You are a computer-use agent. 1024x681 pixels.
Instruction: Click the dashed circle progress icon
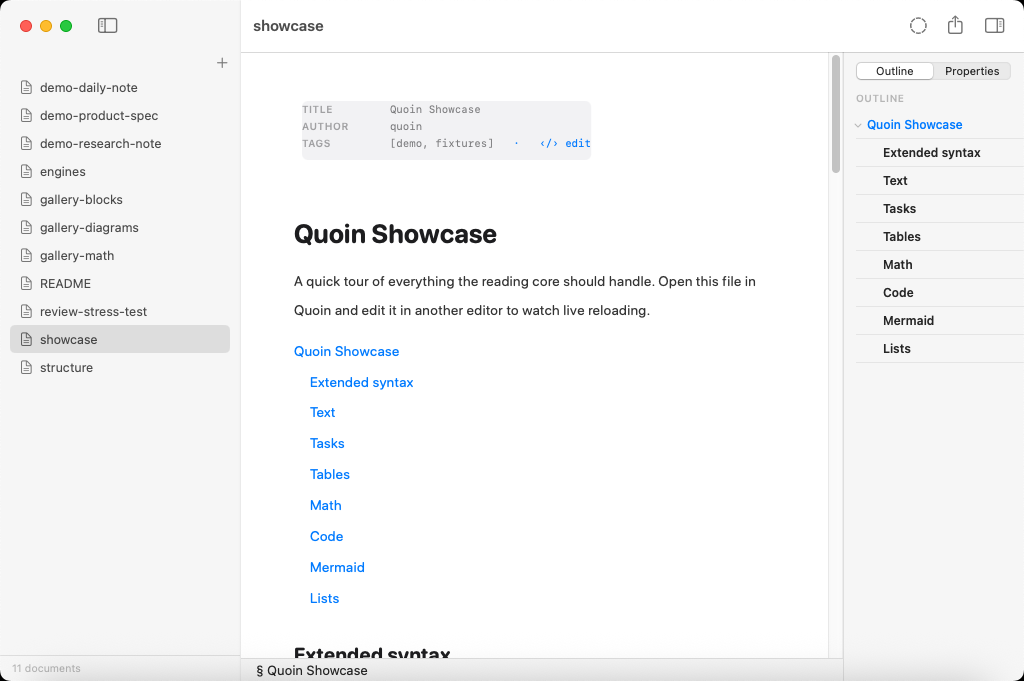(918, 25)
